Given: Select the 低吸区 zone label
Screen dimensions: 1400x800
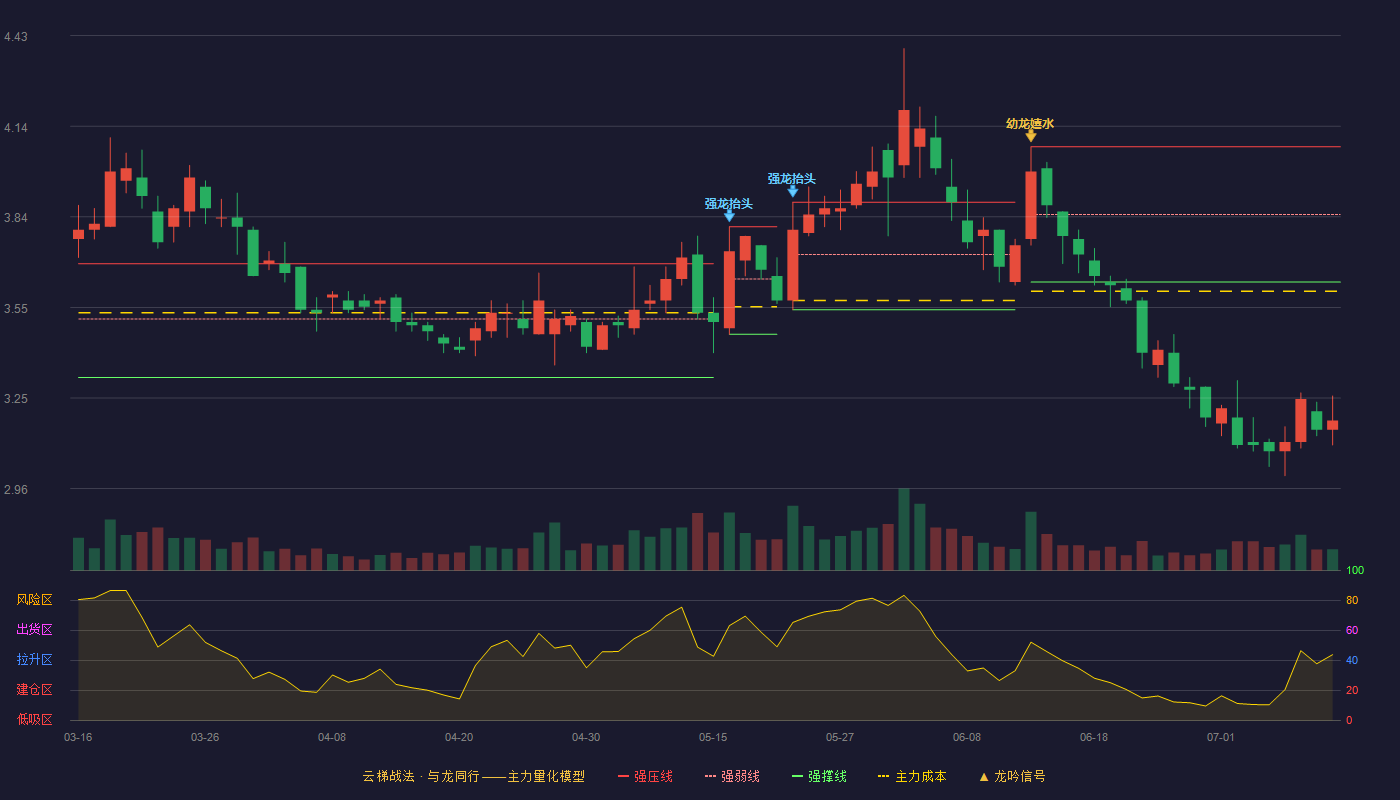Looking at the screenshot, I should (x=34, y=719).
